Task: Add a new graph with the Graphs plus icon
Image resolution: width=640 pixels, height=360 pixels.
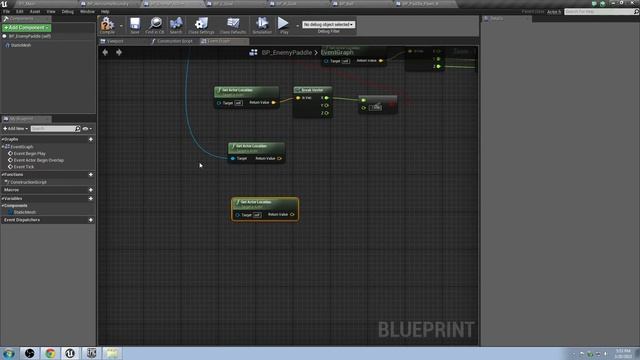Action: (91, 139)
